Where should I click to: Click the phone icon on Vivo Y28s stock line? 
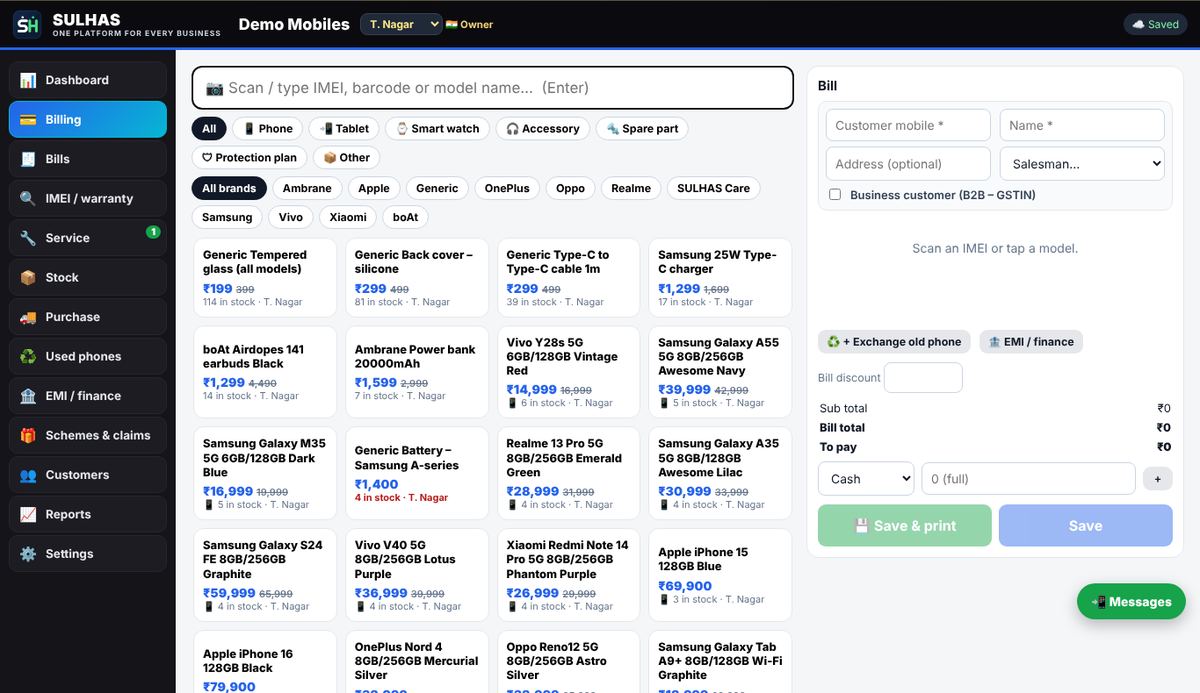point(512,403)
